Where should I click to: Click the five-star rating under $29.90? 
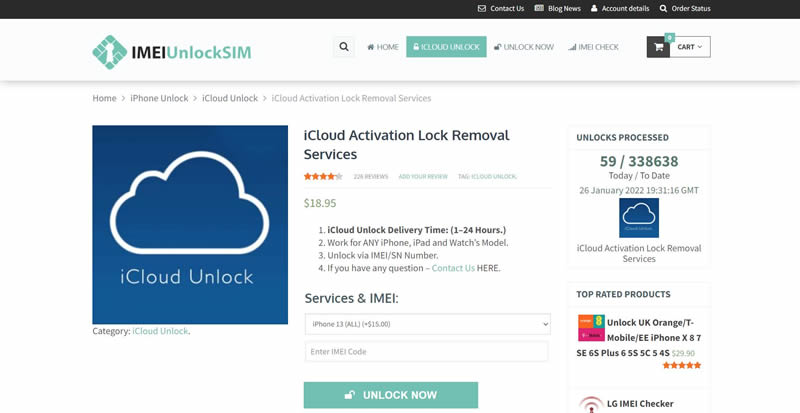pyautogui.click(x=682, y=366)
